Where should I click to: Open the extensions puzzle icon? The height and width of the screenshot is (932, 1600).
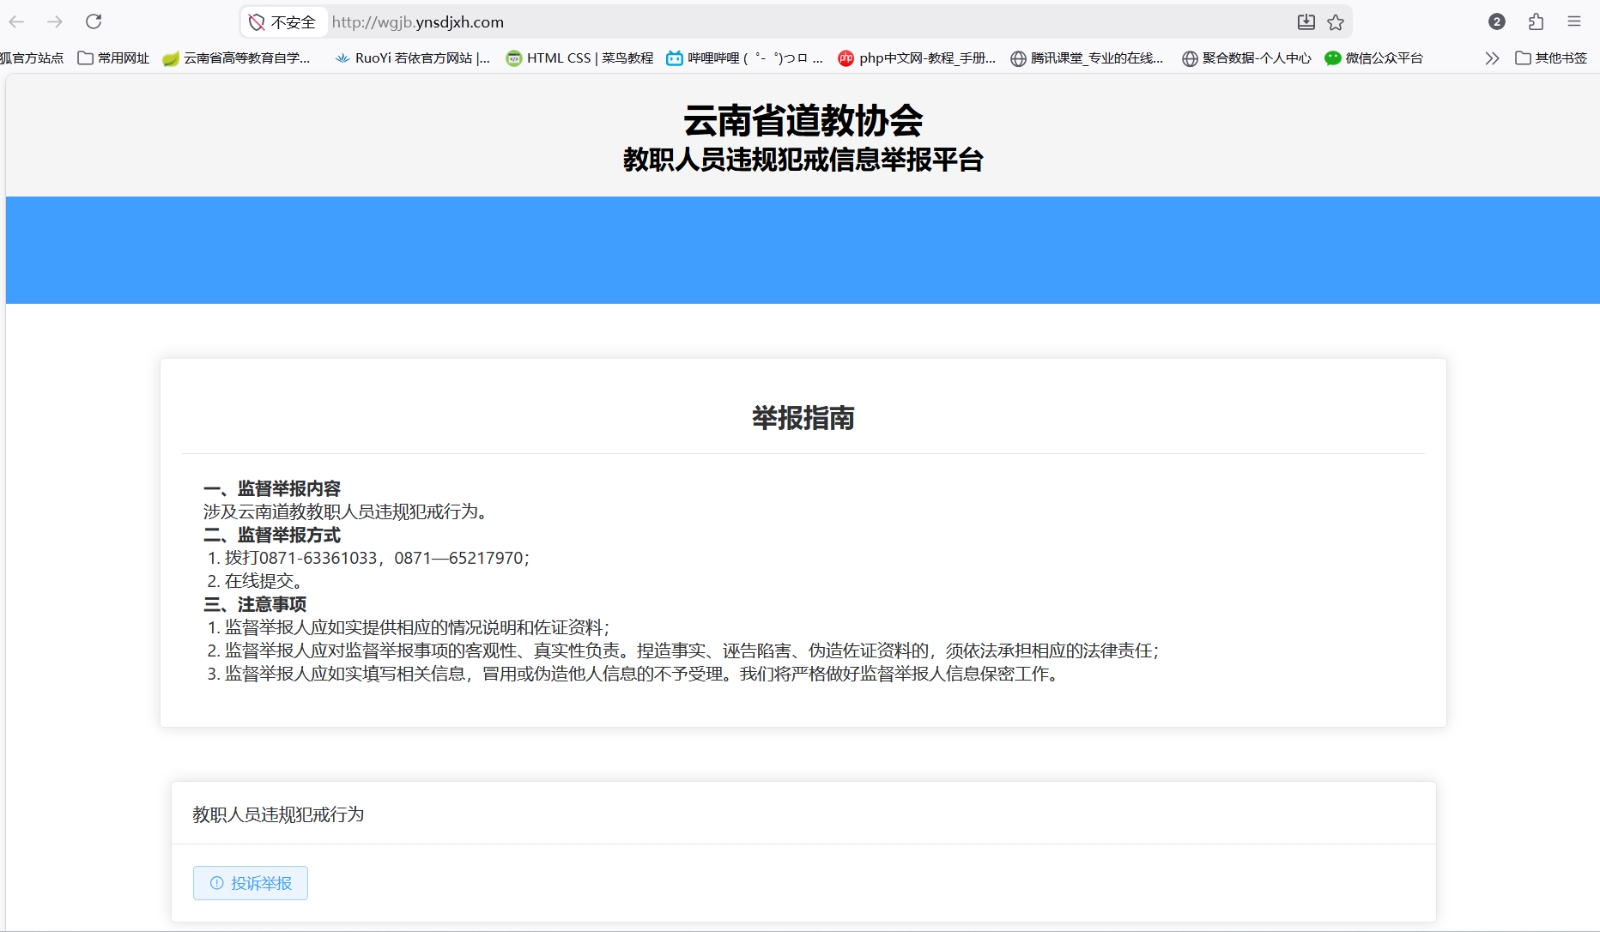point(1536,22)
